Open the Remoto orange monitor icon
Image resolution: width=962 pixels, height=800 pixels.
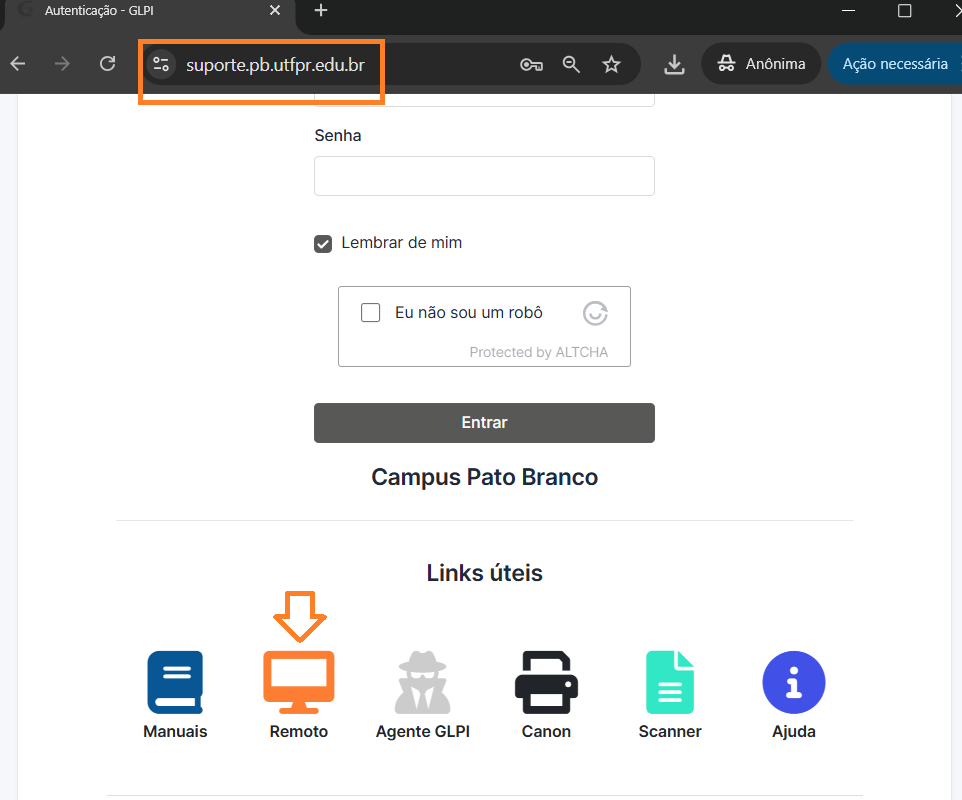click(299, 682)
